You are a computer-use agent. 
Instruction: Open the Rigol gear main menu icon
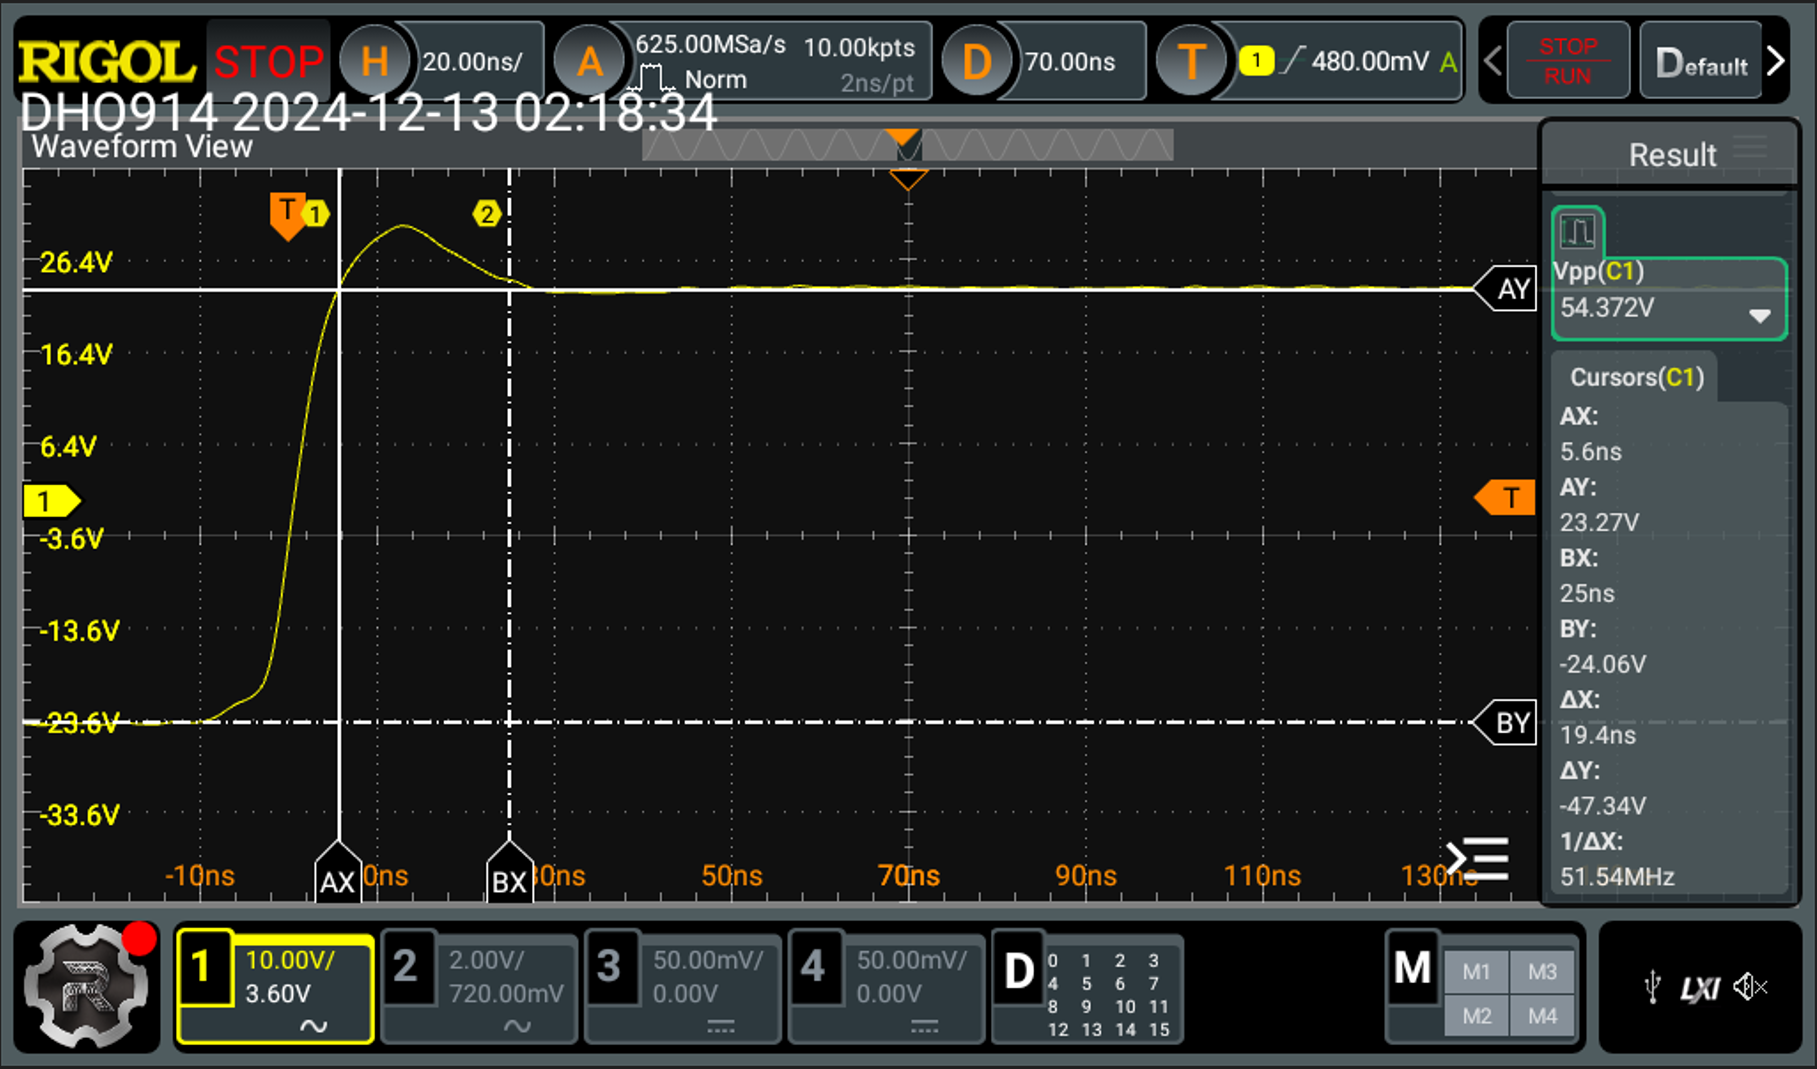pos(86,987)
